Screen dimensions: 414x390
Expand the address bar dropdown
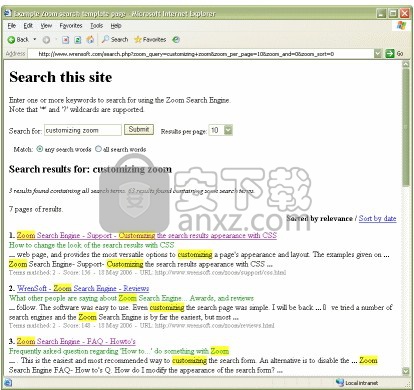pyautogui.click(x=377, y=53)
